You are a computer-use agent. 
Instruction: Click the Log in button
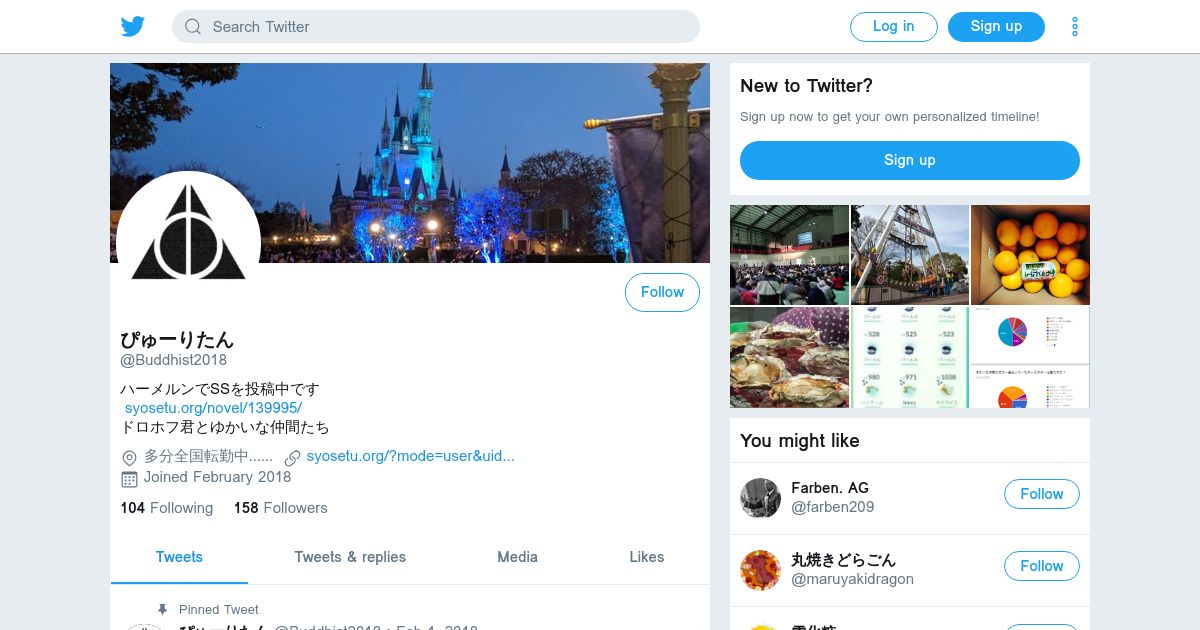(894, 27)
